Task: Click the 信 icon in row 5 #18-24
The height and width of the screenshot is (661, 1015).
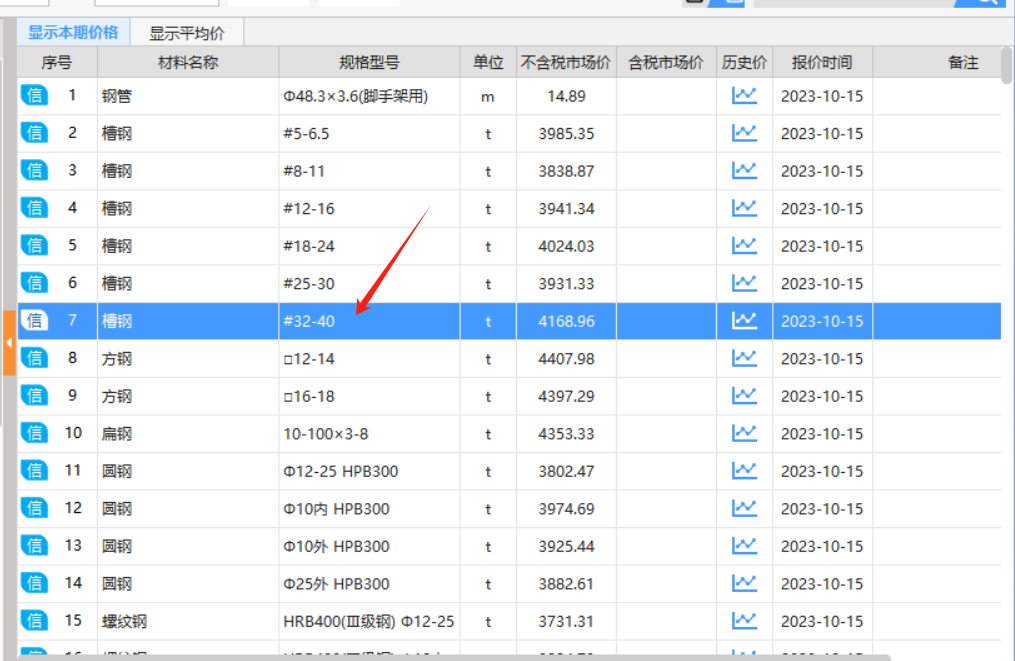Action: tap(34, 246)
